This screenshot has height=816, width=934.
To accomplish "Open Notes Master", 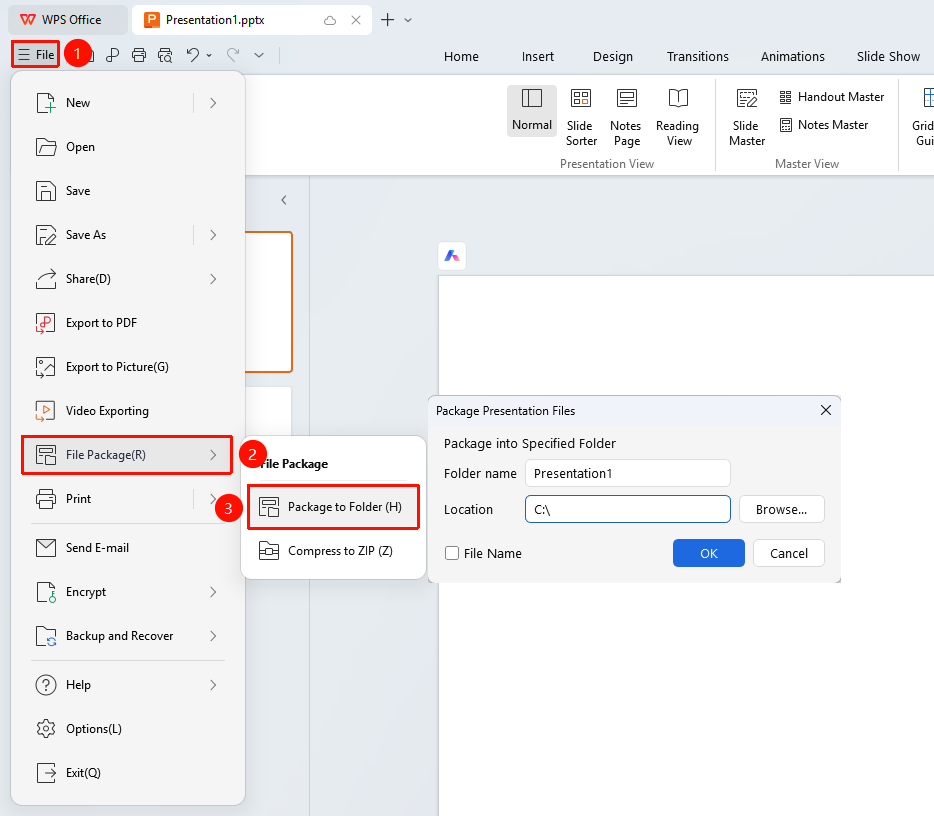I will pyautogui.click(x=824, y=125).
